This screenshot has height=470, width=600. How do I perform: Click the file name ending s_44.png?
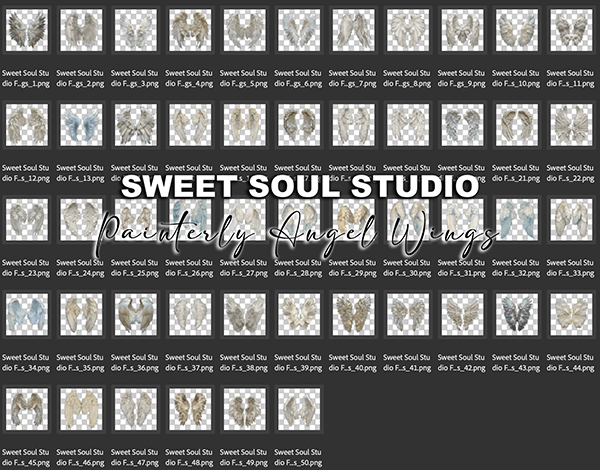570,362
